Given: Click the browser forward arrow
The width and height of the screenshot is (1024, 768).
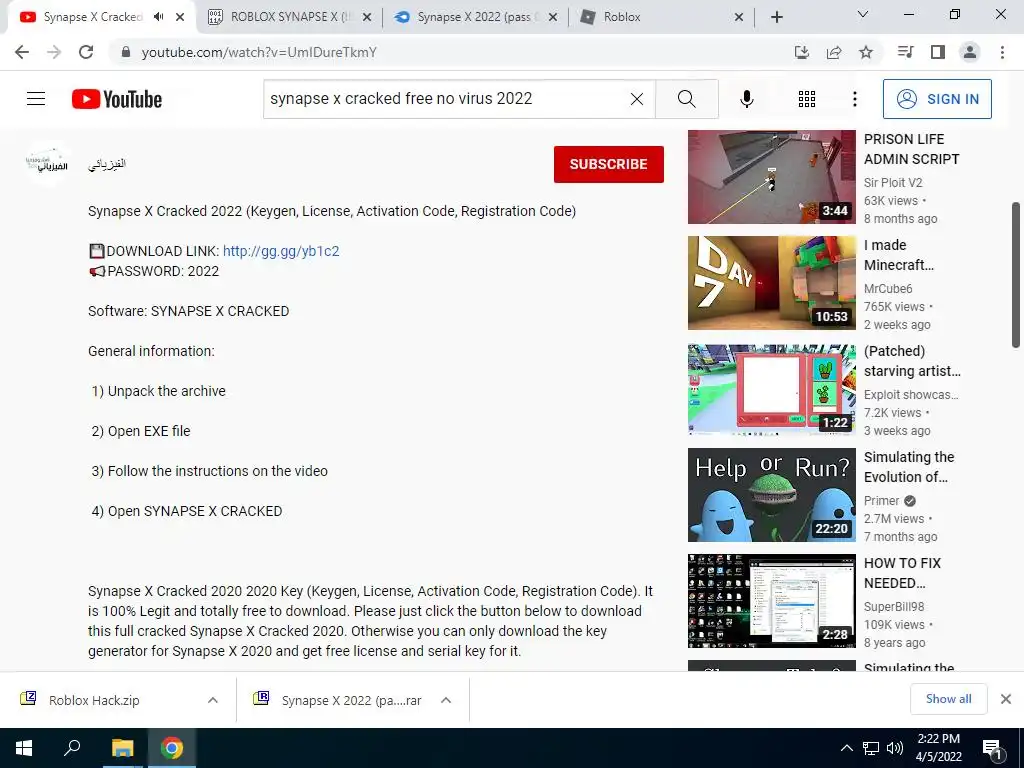Looking at the screenshot, I should click(x=54, y=52).
